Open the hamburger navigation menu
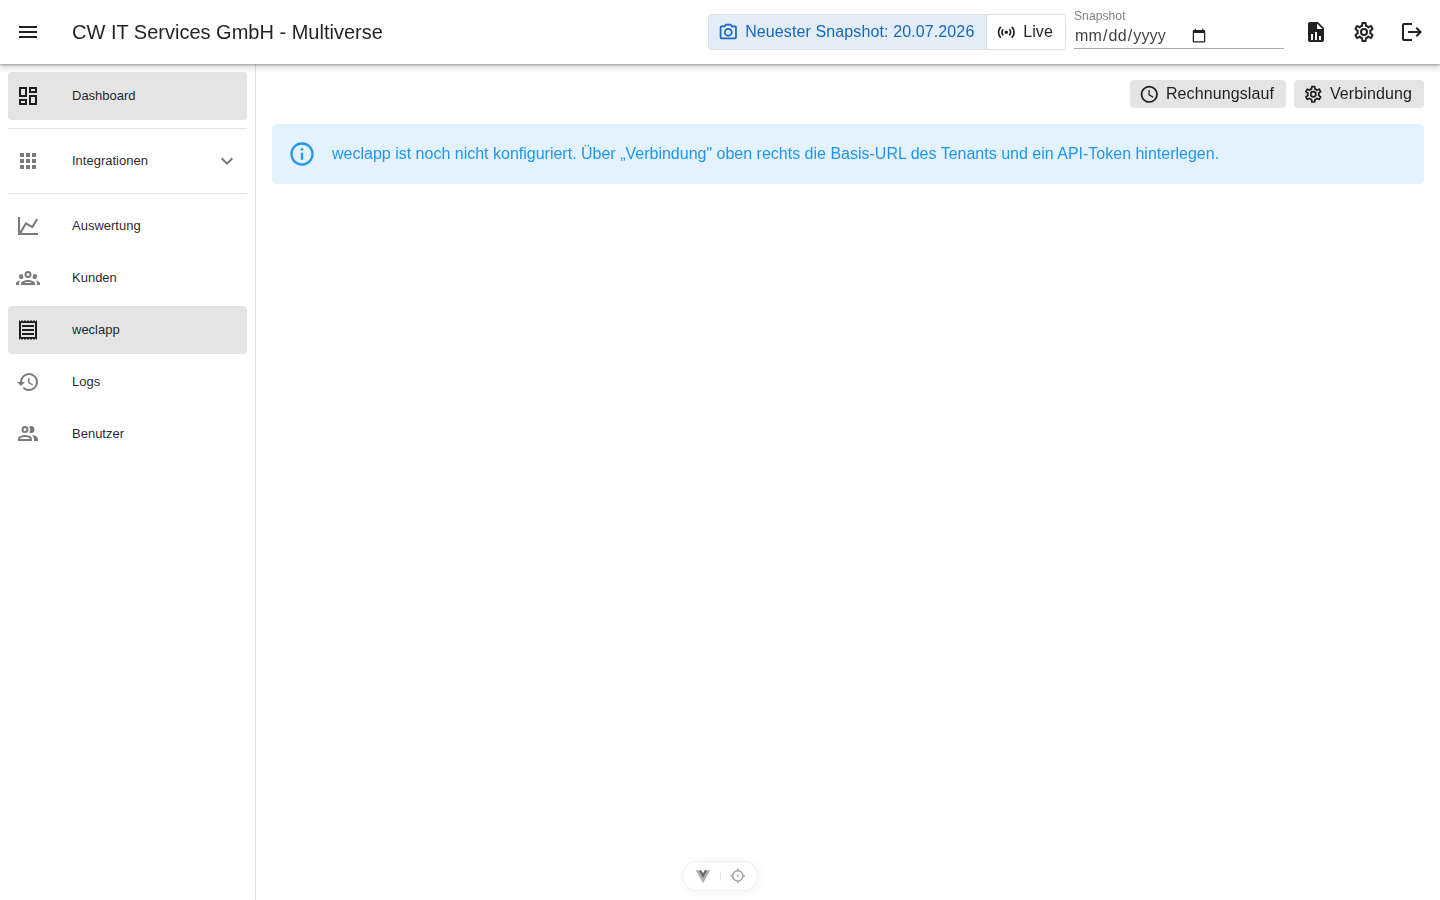Screen dimensions: 1440x900 [x=28, y=32]
